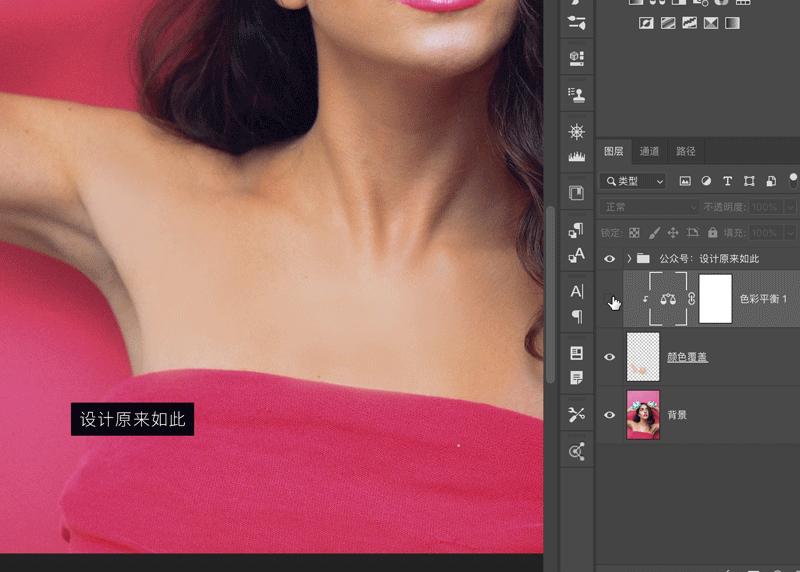Screen dimensions: 800x572
Task: Hide the 颜色覆盖 layer
Action: pyautogui.click(x=610, y=357)
